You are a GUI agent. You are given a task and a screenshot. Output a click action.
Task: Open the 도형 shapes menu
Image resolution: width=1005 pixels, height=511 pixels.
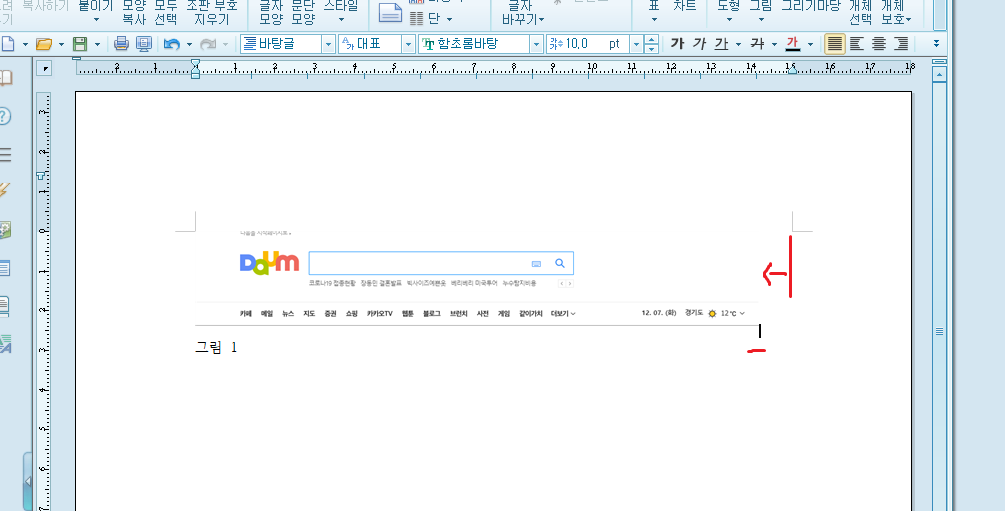(x=729, y=12)
